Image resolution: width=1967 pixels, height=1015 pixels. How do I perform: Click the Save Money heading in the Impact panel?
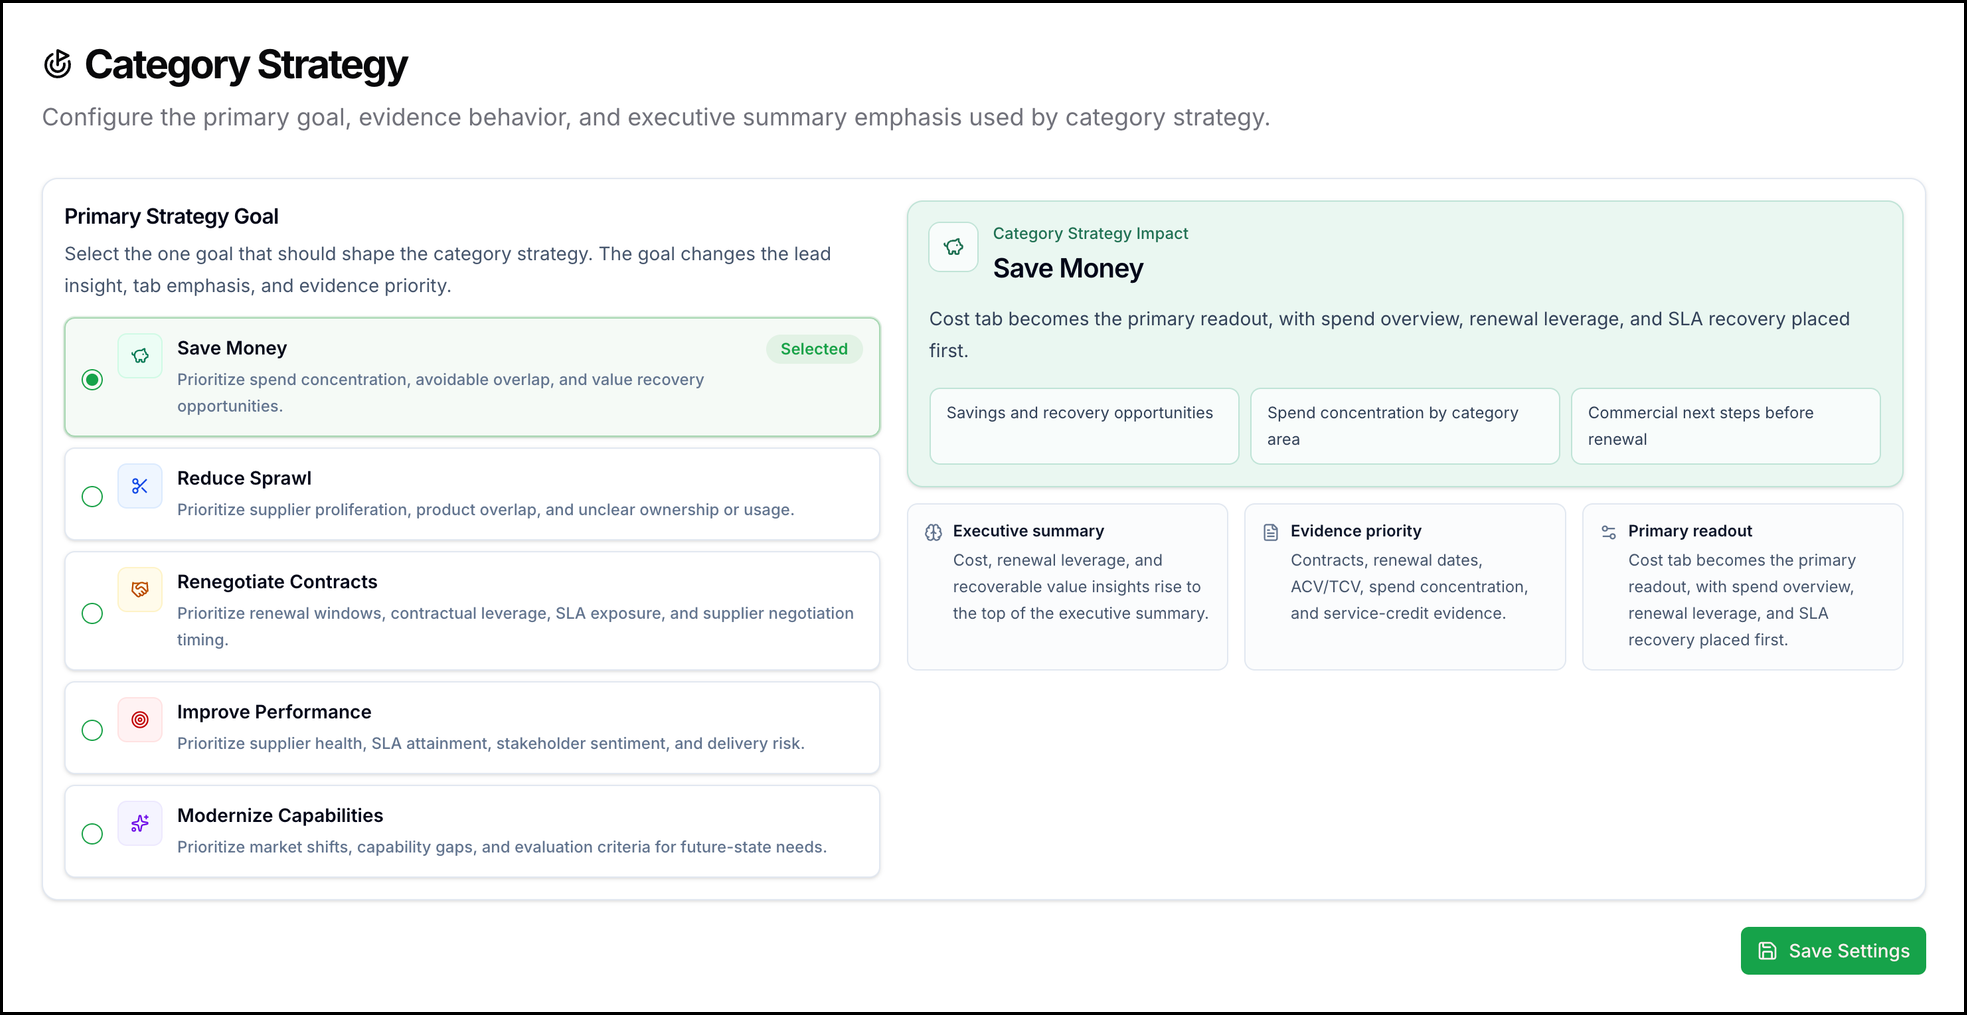[1068, 268]
